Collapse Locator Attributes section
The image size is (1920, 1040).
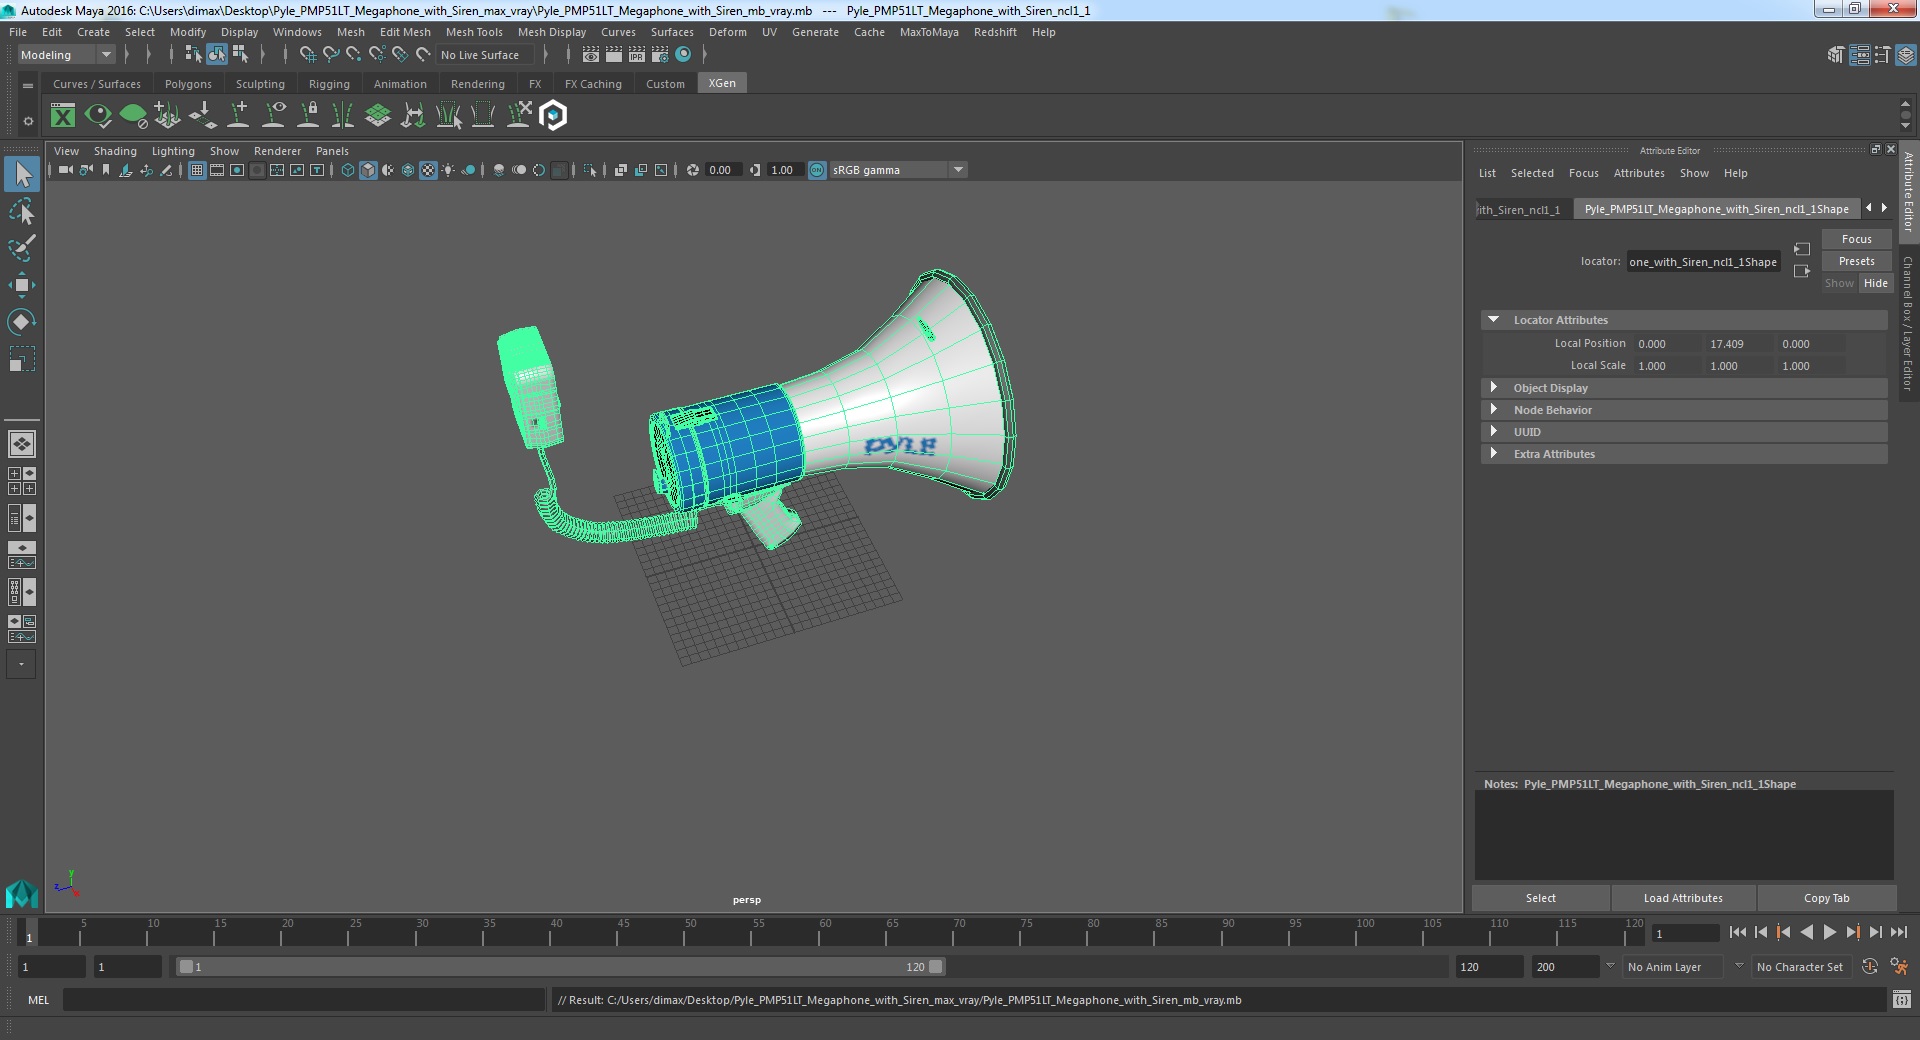coord(1494,320)
